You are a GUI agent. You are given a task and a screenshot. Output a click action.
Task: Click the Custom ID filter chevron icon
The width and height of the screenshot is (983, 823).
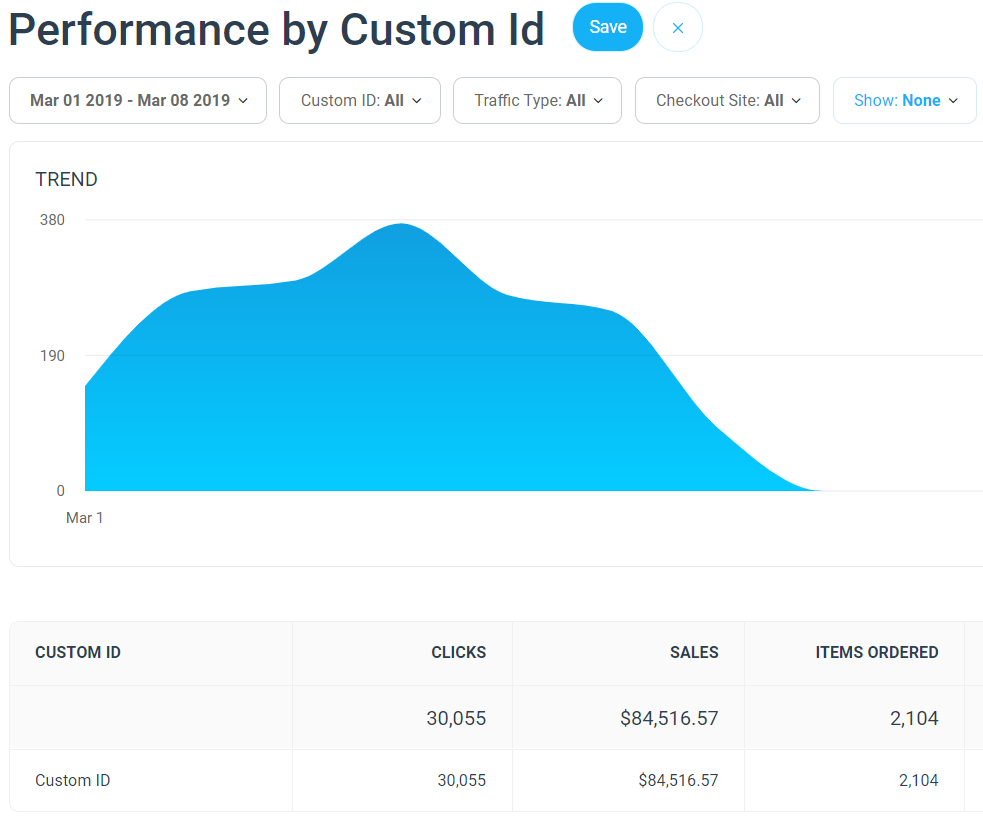pos(417,100)
